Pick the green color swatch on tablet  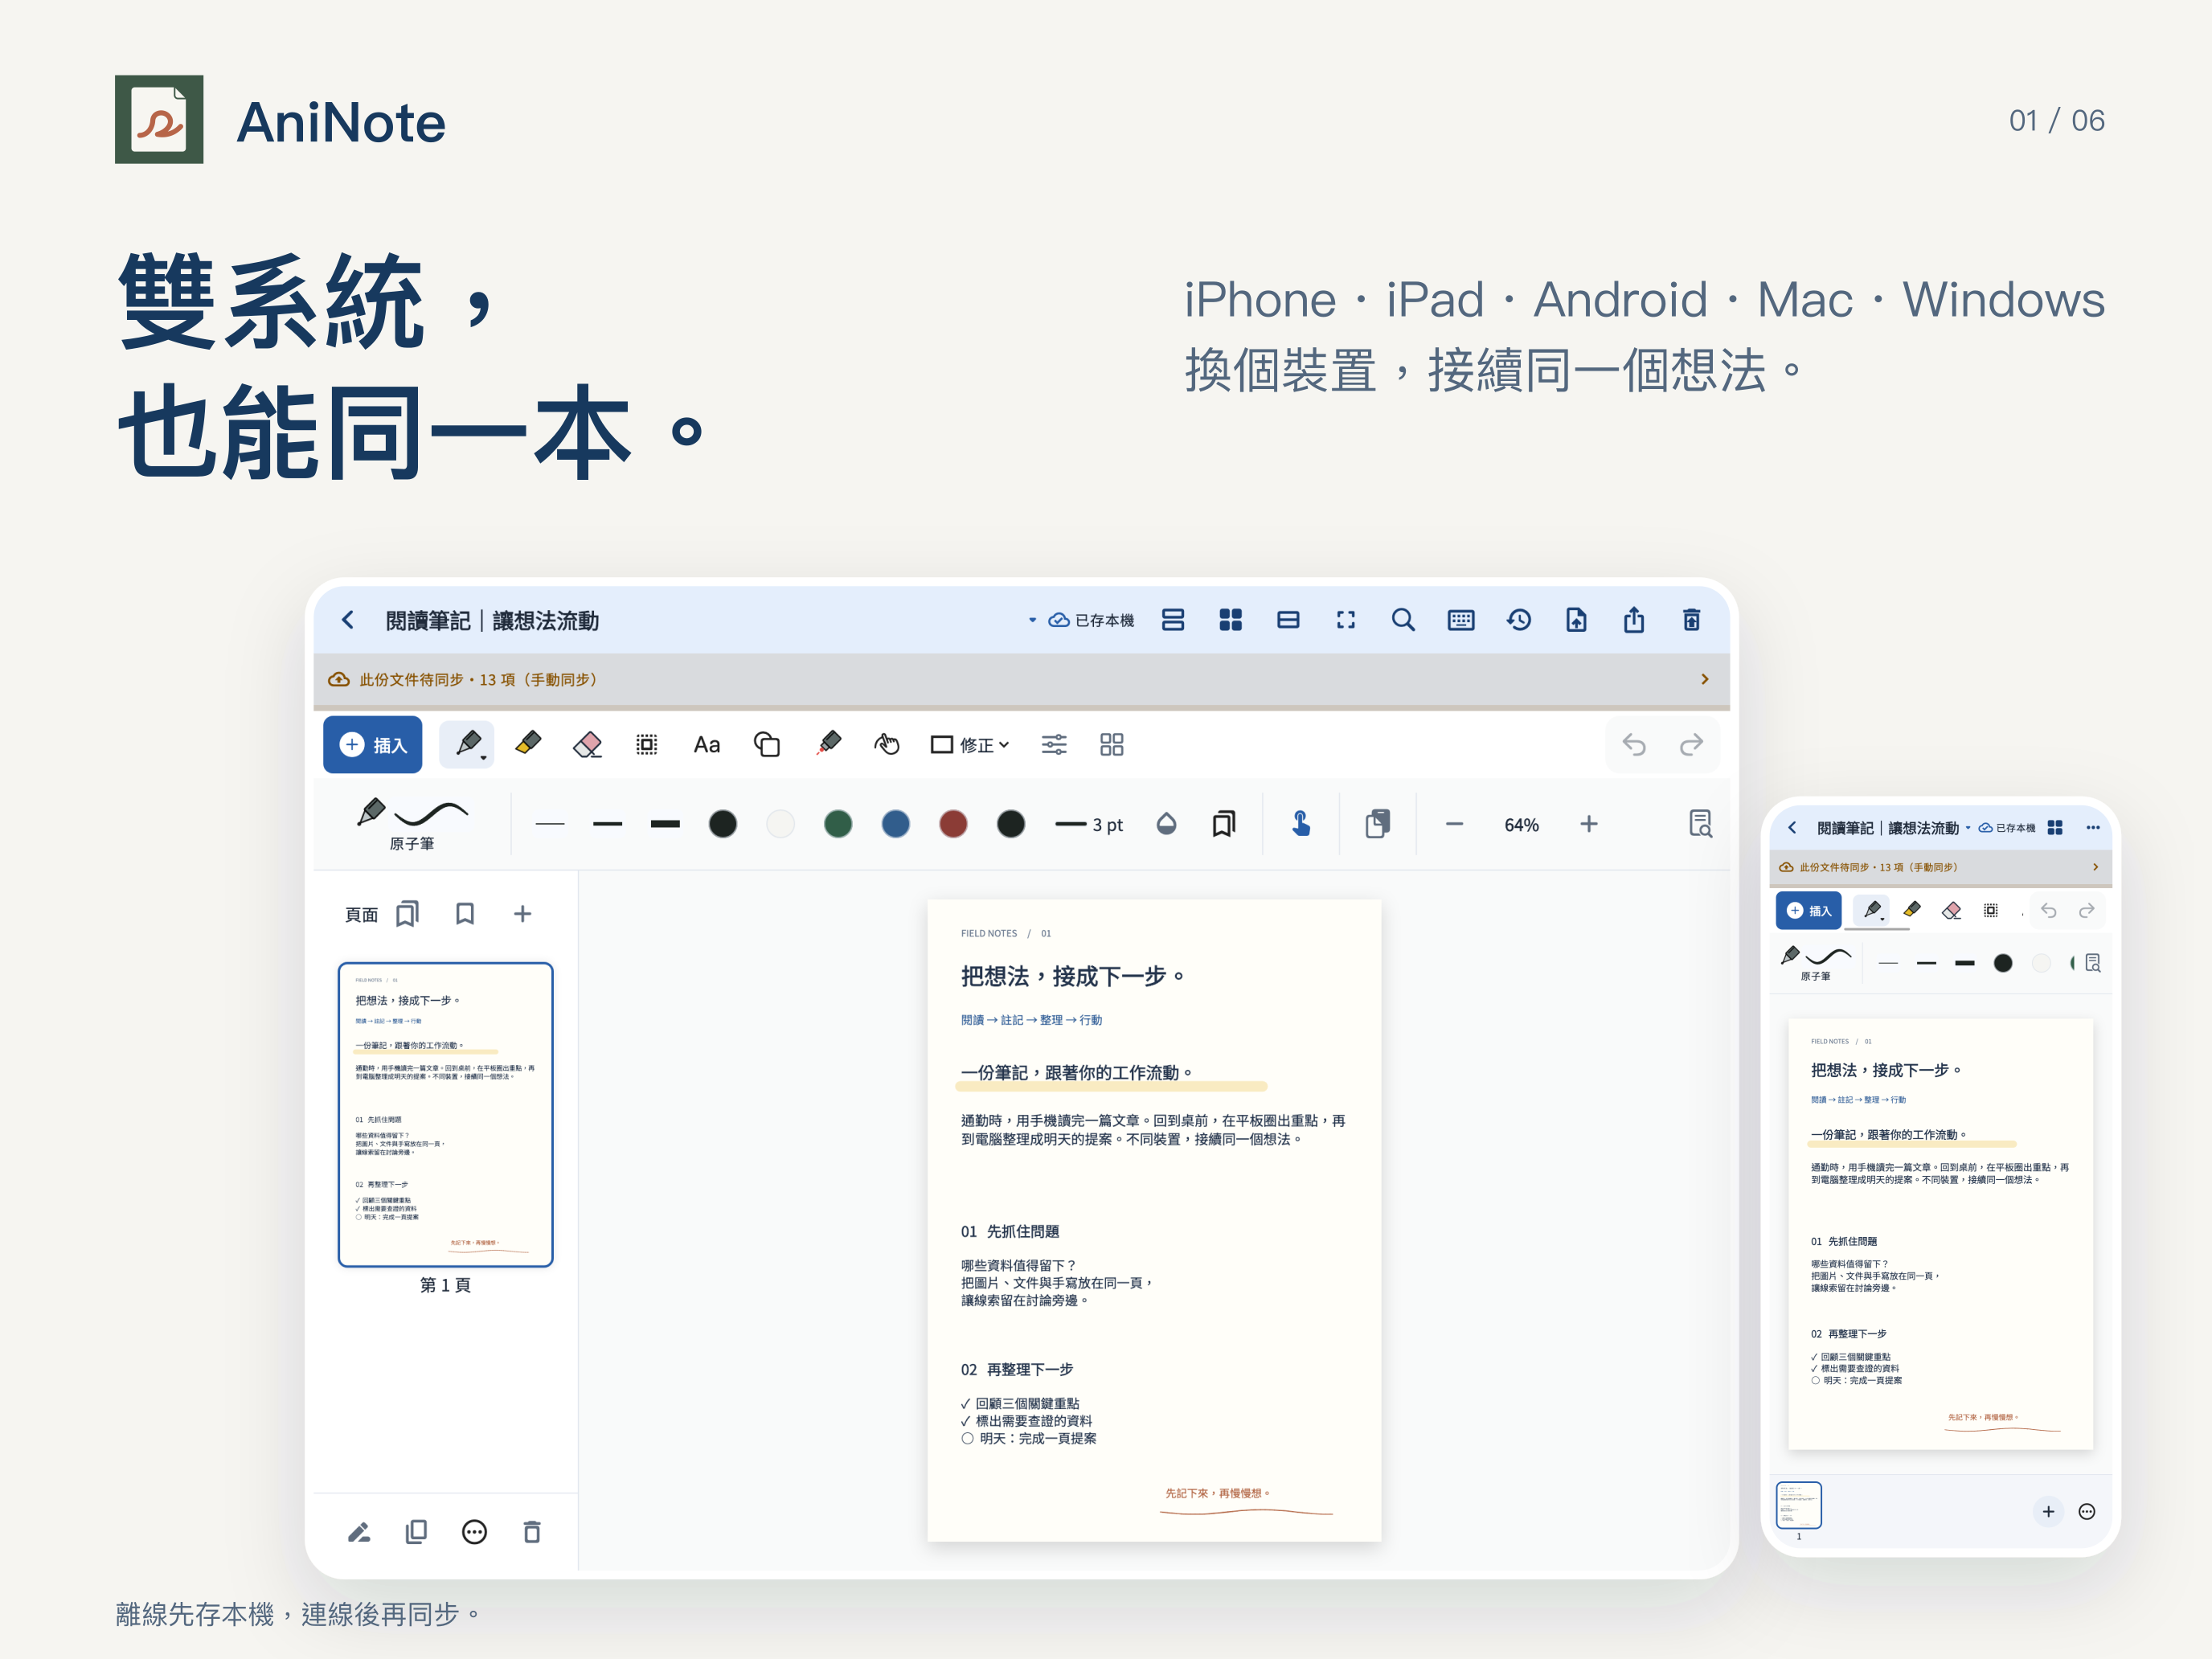pyautogui.click(x=838, y=824)
